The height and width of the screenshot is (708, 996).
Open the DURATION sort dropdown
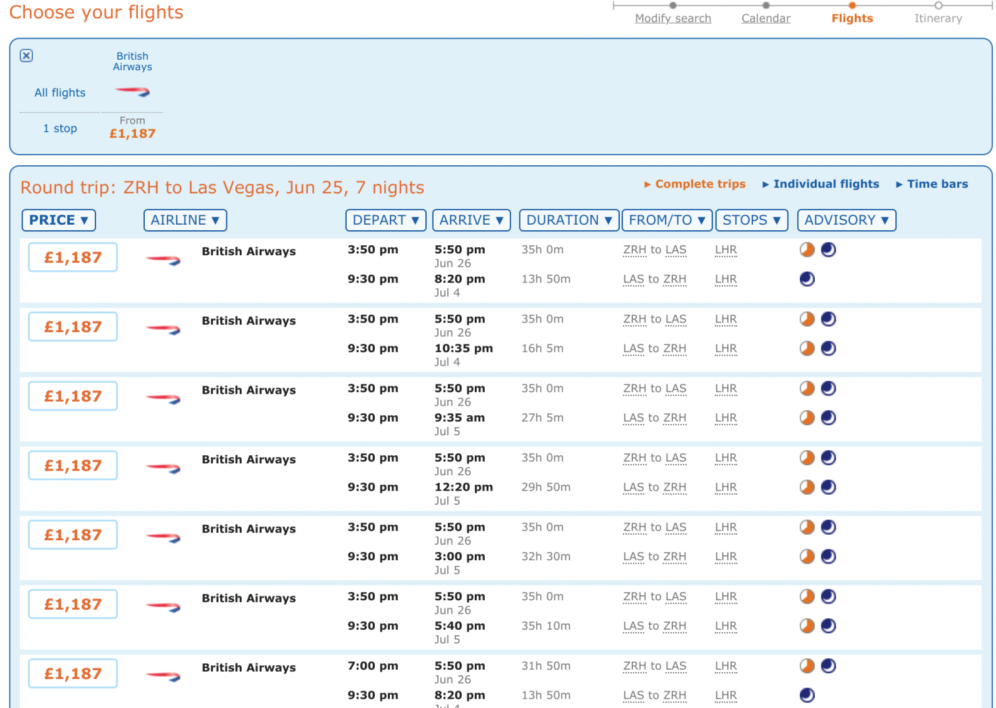(569, 220)
